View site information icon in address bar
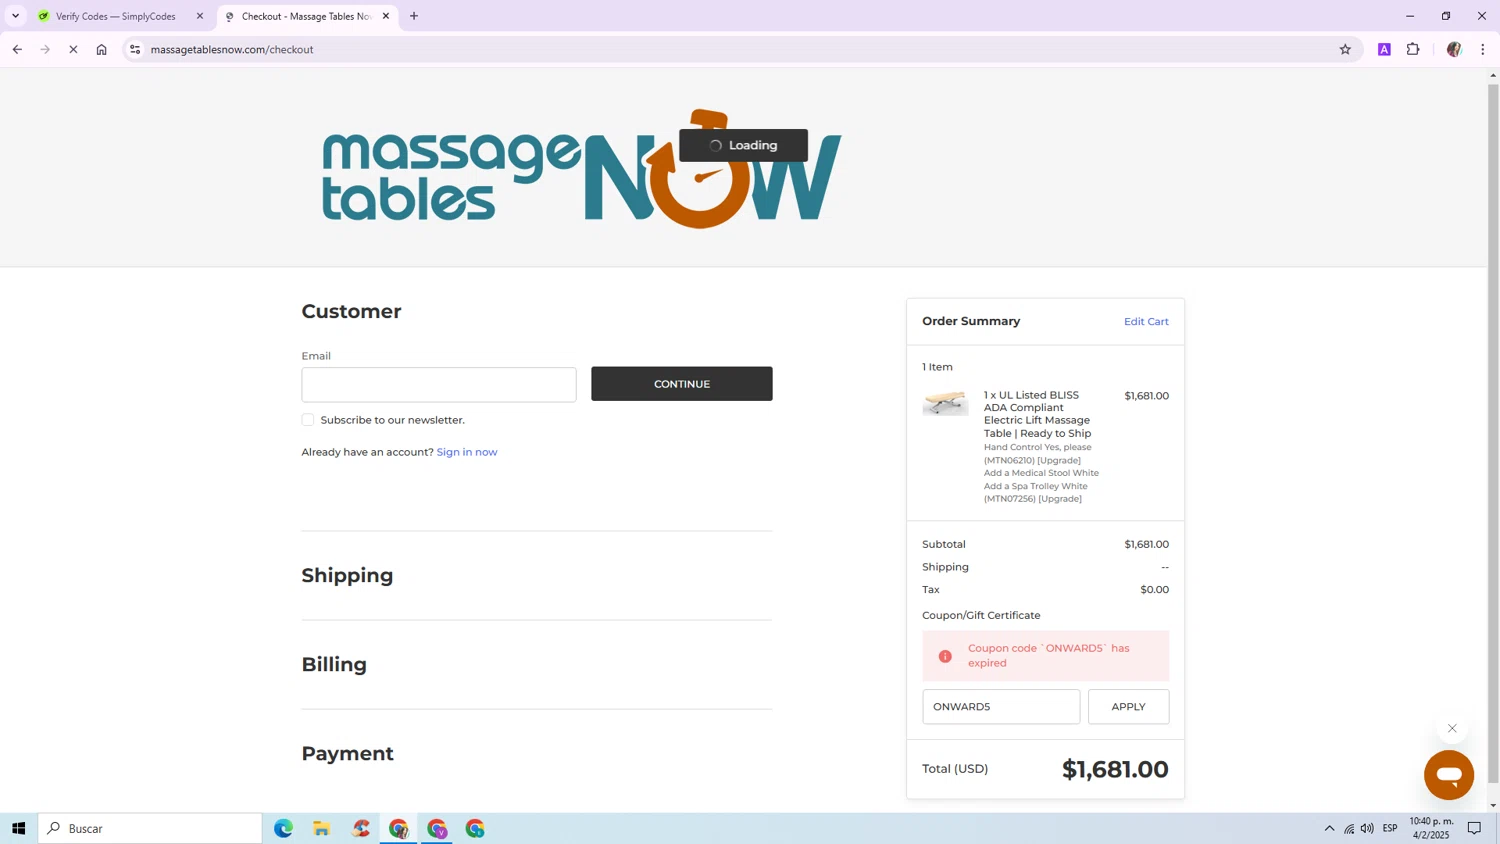 pyautogui.click(x=135, y=49)
